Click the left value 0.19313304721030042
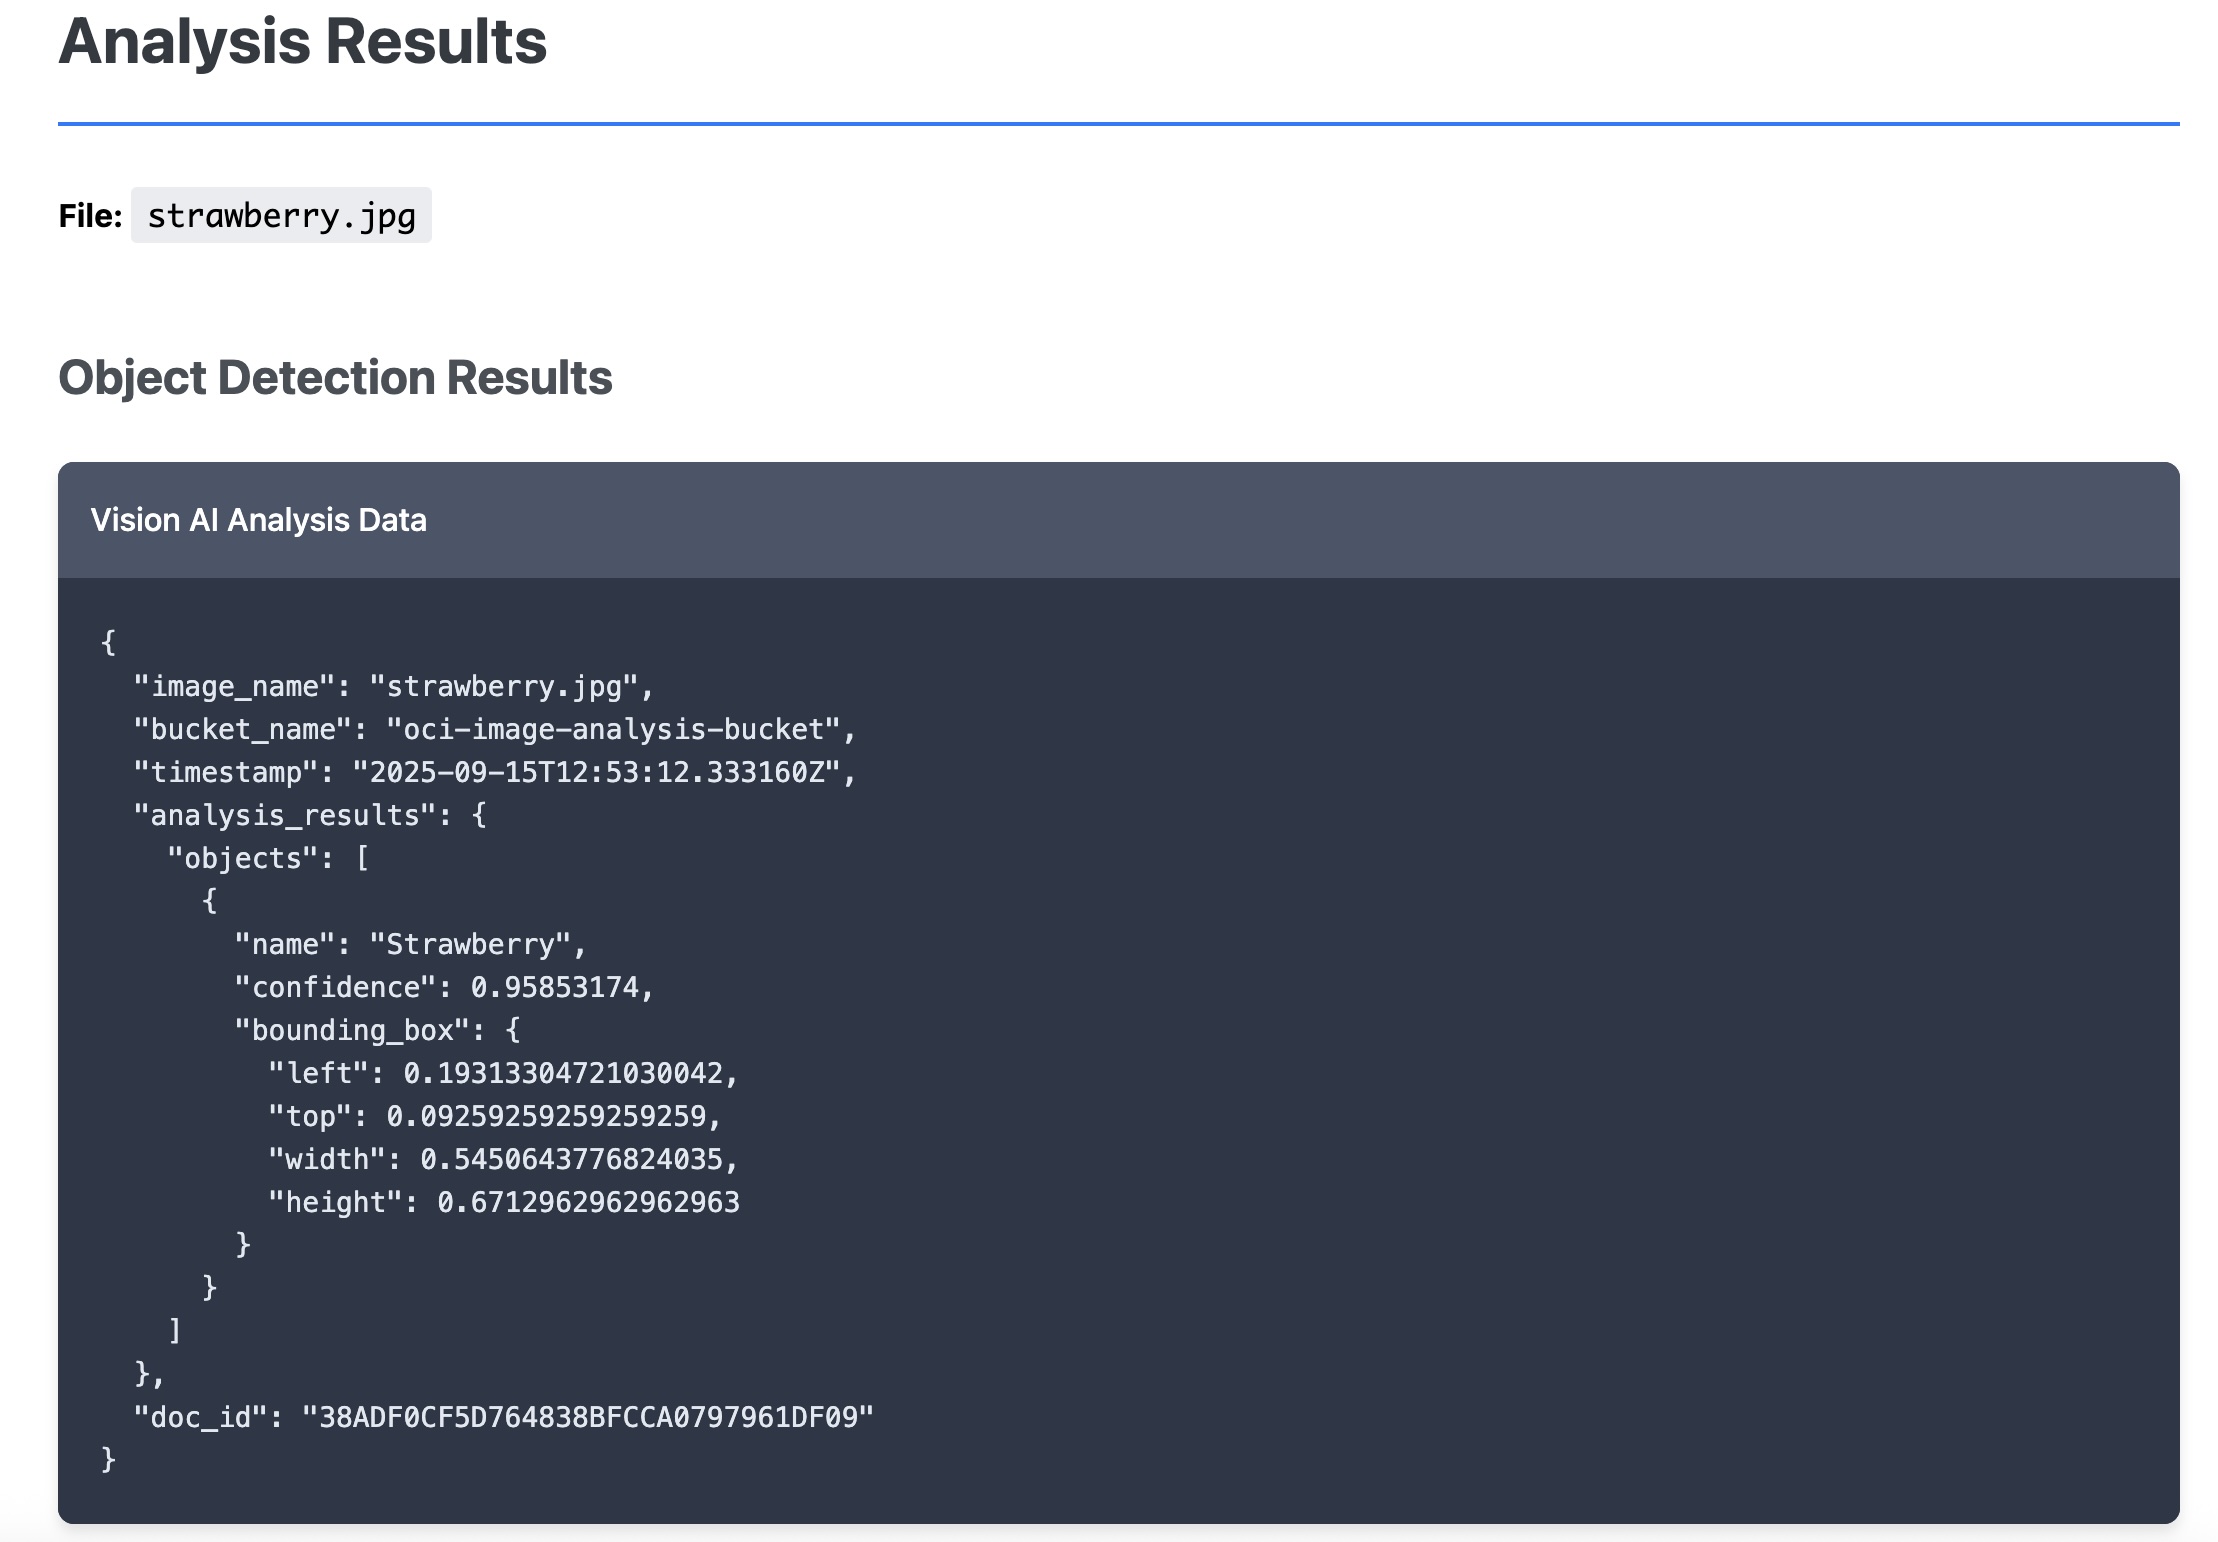The width and height of the screenshot is (2218, 1542). [x=562, y=1074]
